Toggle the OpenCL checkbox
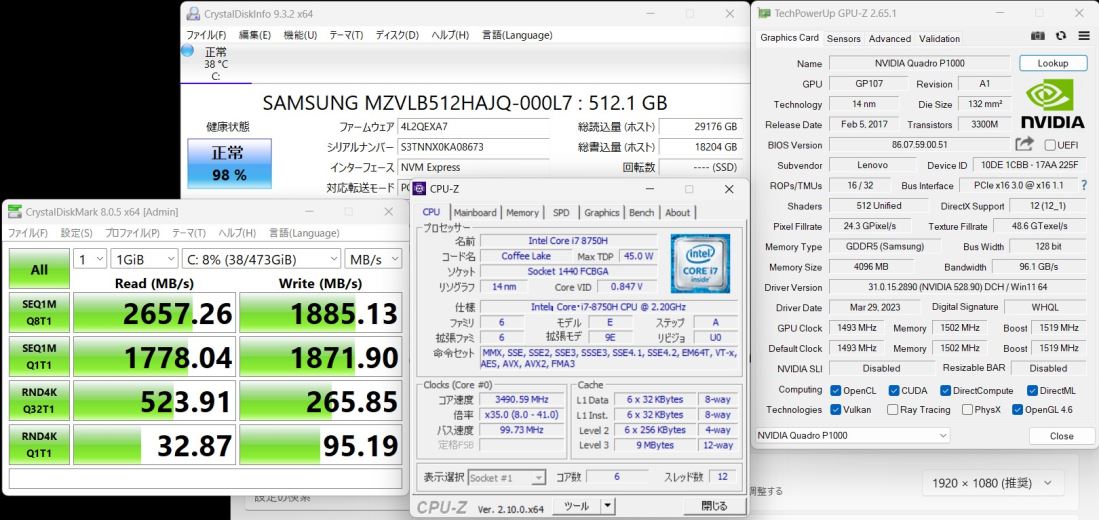The image size is (1099, 520). tap(835, 390)
